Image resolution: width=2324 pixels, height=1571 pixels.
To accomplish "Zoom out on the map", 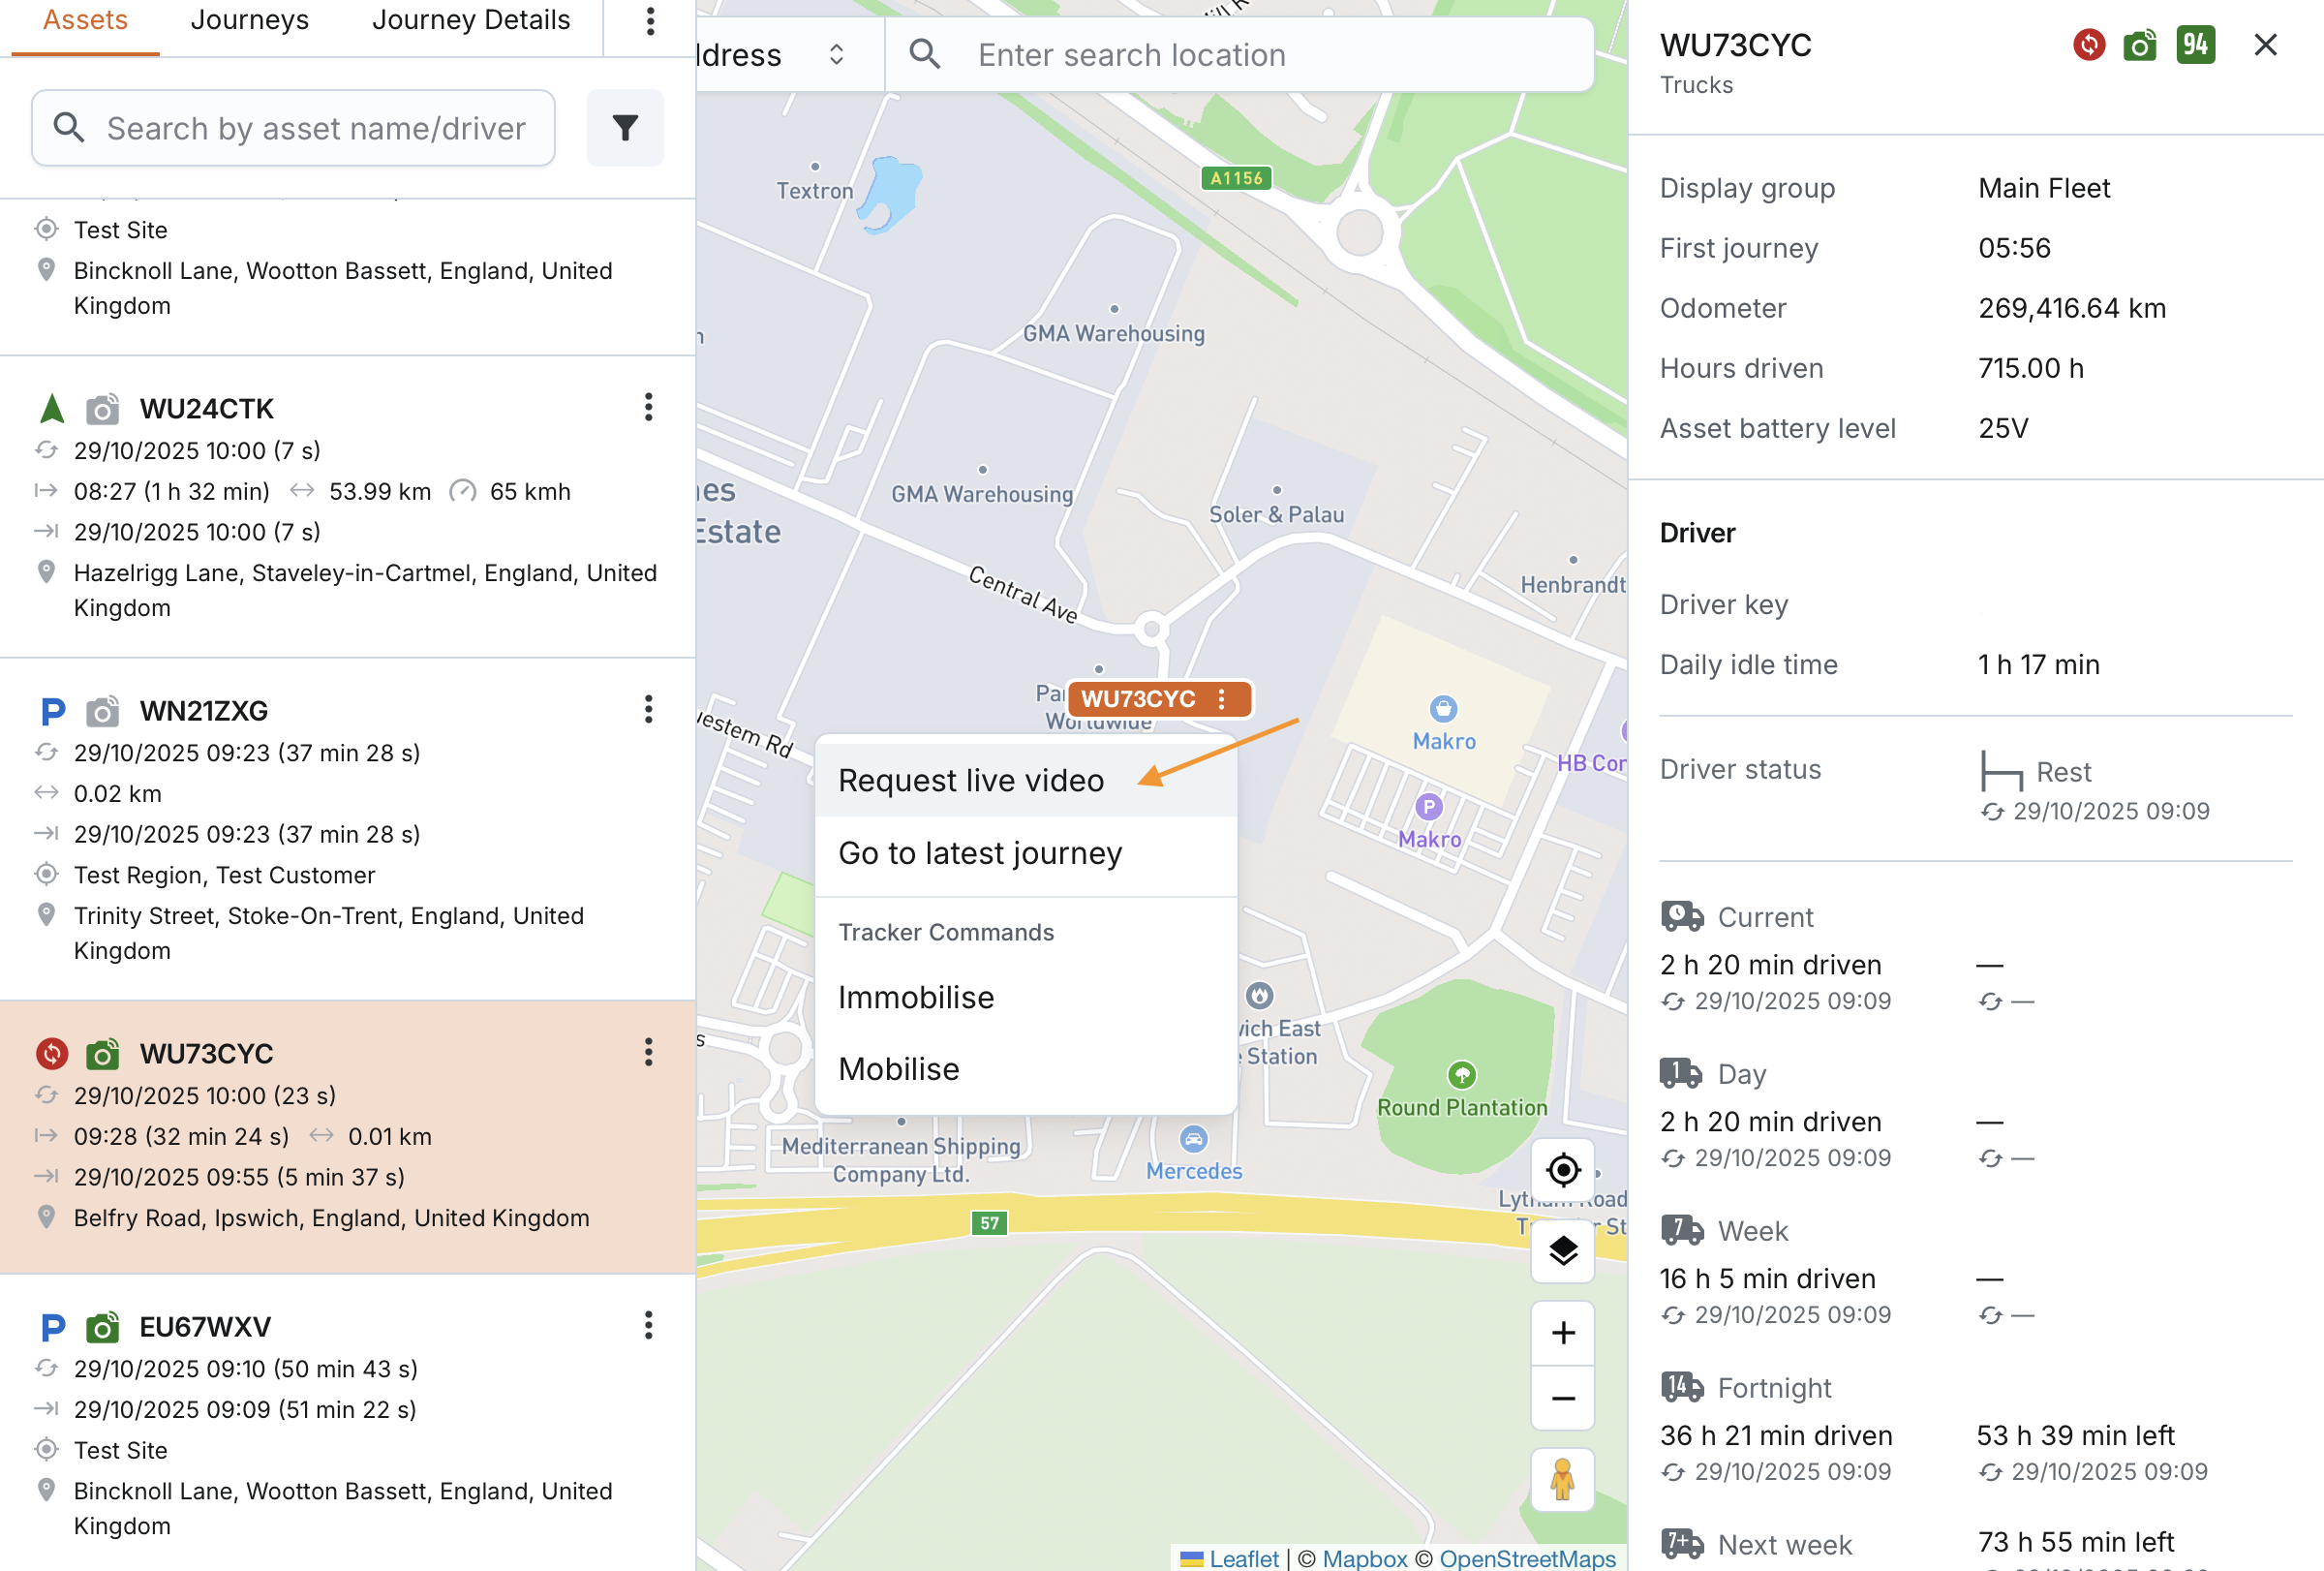I will click(x=1563, y=1398).
